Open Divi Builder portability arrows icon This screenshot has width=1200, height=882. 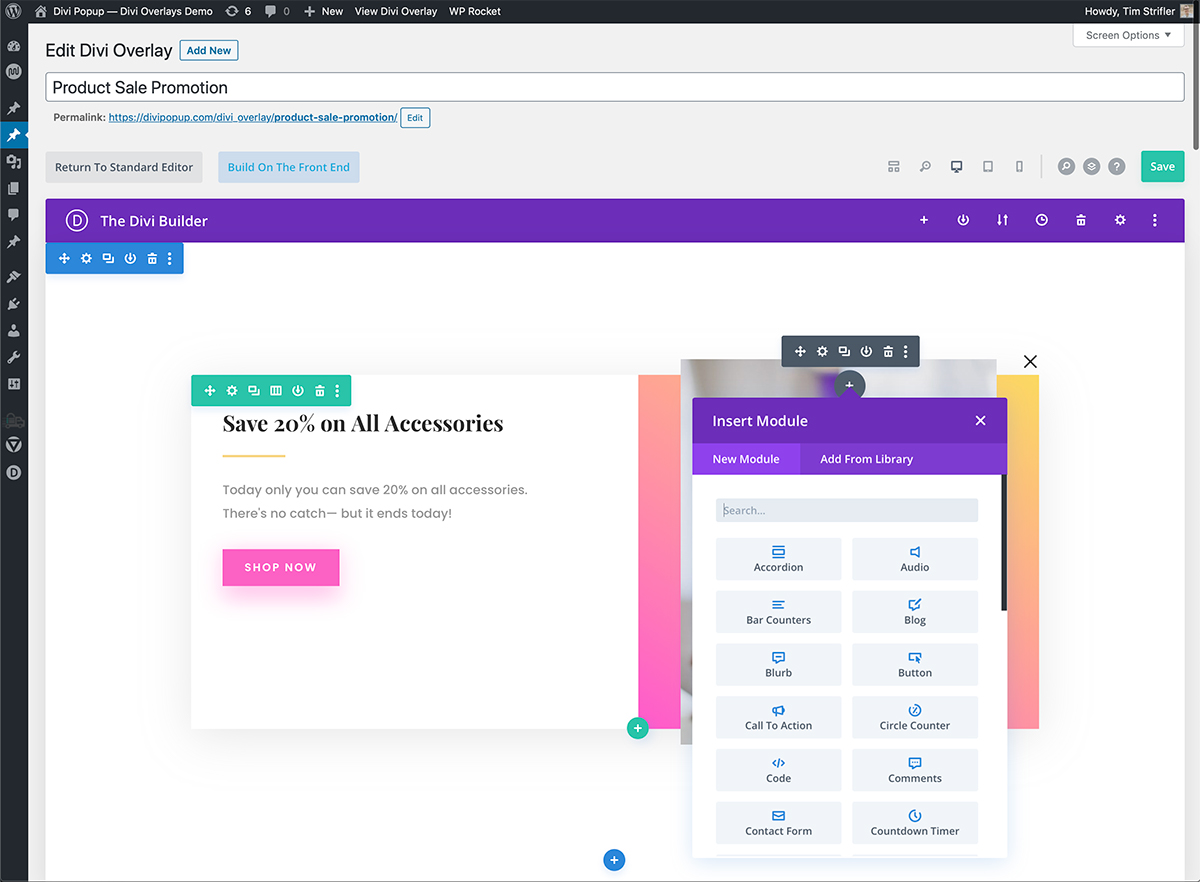[1002, 220]
